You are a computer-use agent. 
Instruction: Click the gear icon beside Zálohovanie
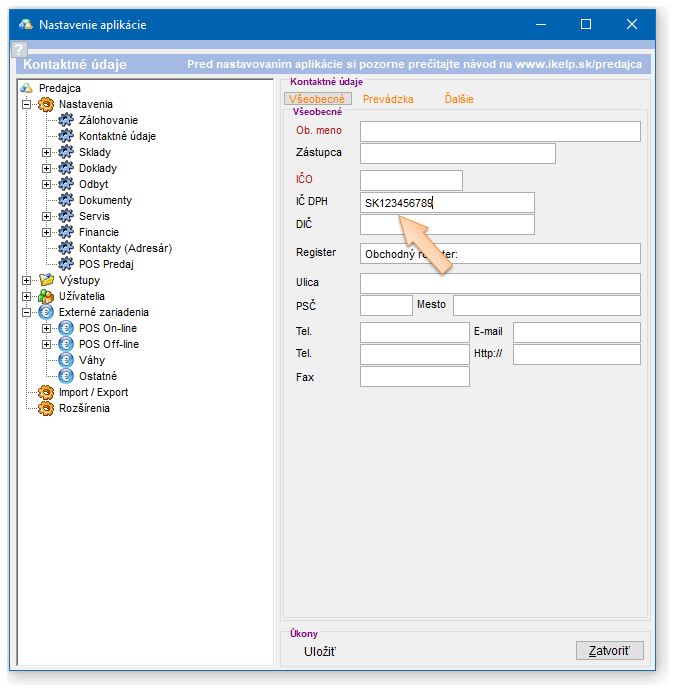coord(66,120)
